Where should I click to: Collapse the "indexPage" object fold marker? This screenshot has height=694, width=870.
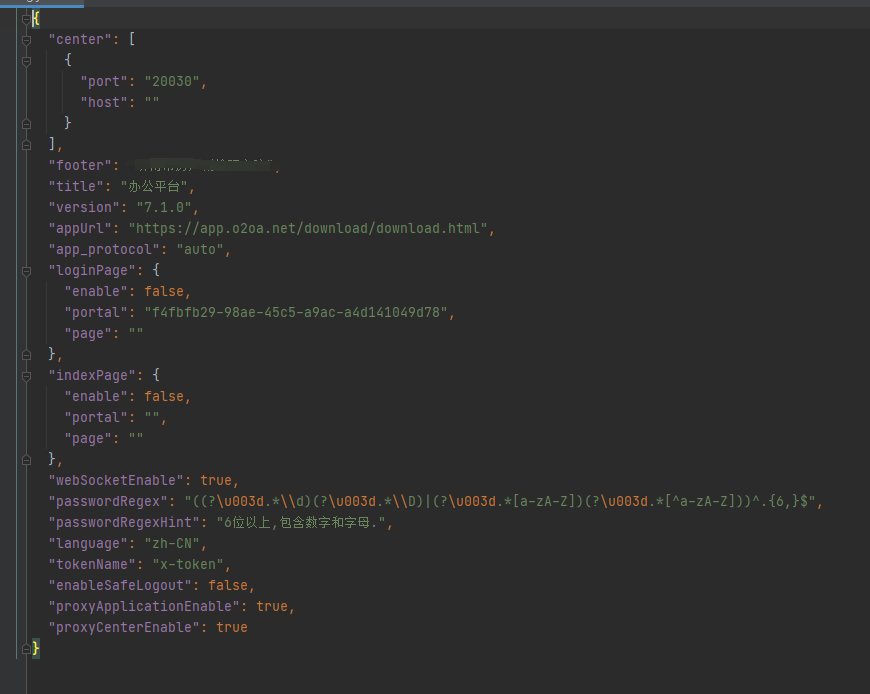(x=26, y=376)
